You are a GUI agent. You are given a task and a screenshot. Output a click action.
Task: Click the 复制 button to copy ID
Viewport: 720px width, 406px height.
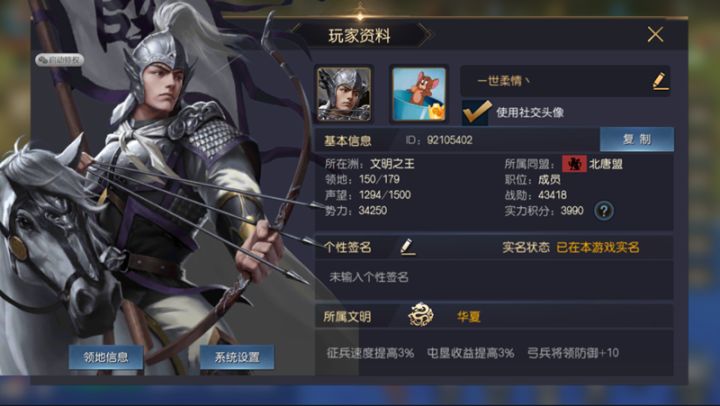tap(637, 139)
